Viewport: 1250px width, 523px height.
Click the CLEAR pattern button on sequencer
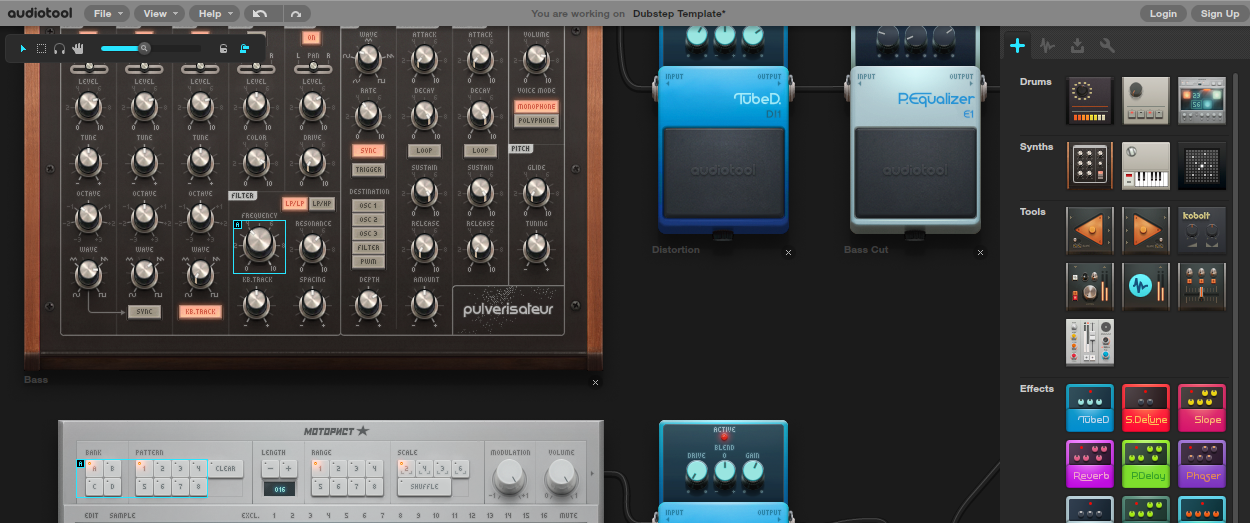226,468
